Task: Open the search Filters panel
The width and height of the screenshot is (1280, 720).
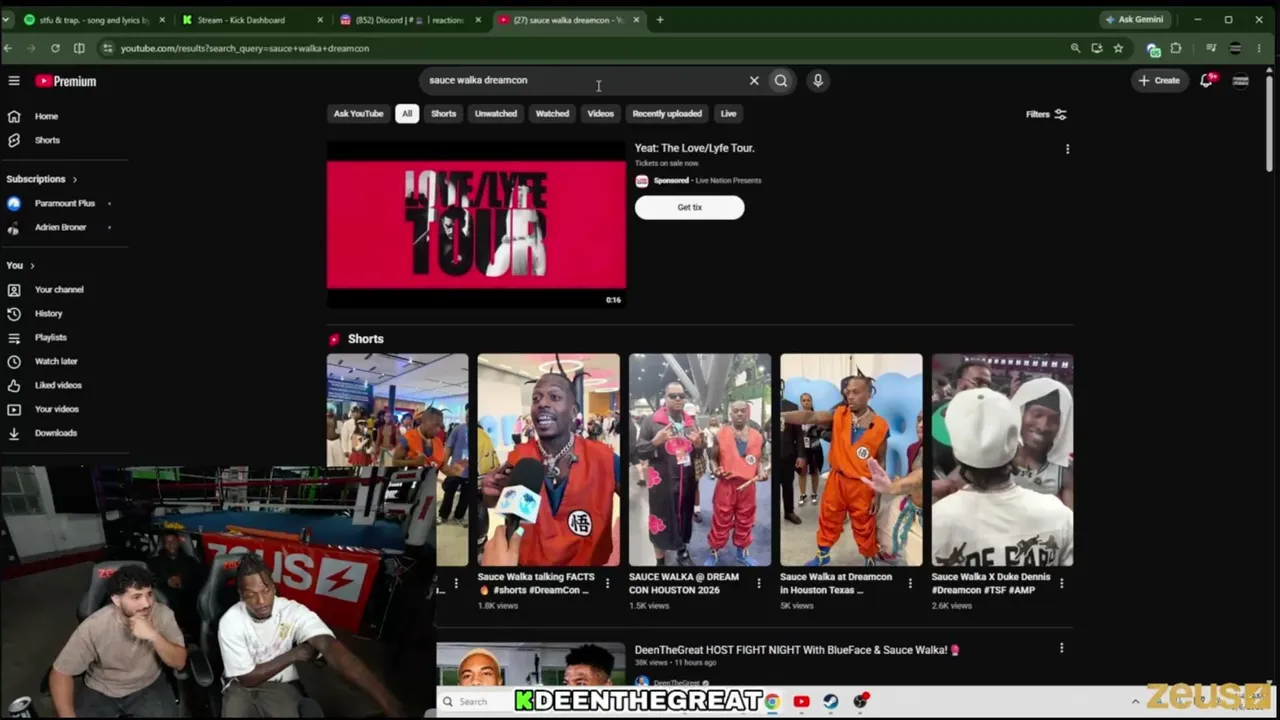Action: [x=1046, y=114]
